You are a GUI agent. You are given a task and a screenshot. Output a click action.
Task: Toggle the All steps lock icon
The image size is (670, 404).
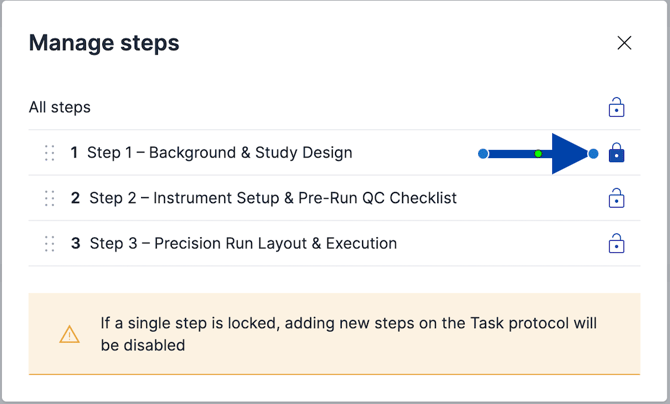click(x=616, y=107)
